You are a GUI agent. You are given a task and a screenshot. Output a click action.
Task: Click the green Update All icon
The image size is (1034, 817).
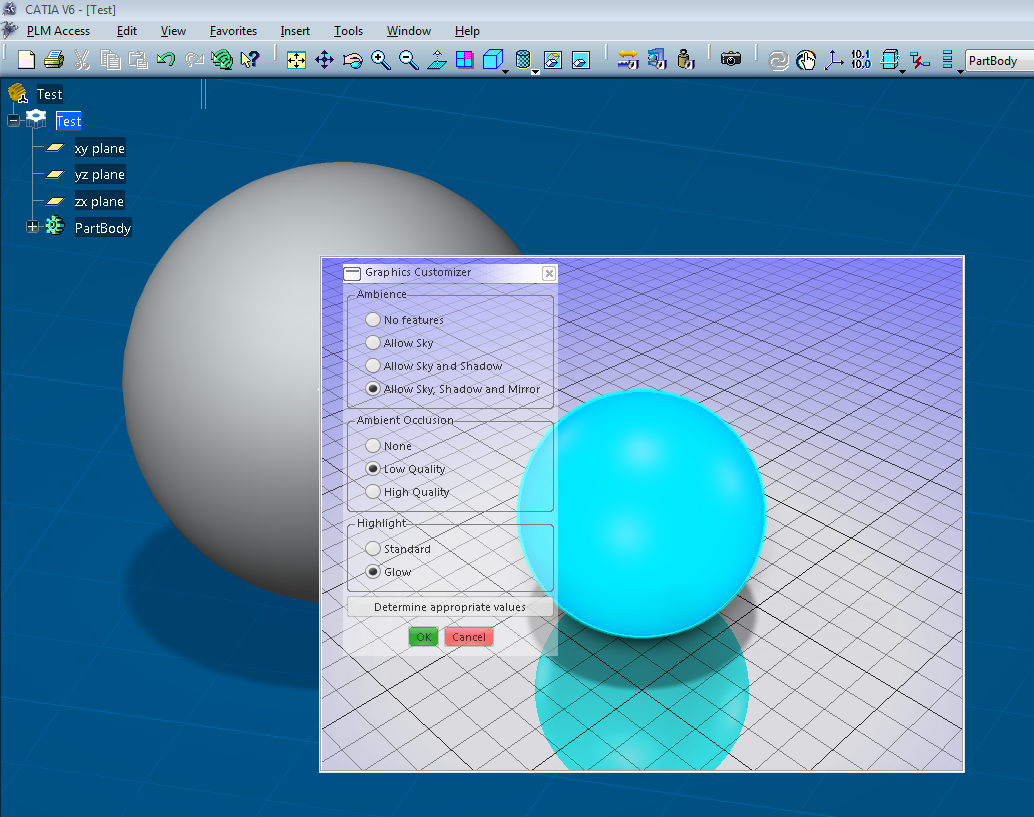click(222, 60)
